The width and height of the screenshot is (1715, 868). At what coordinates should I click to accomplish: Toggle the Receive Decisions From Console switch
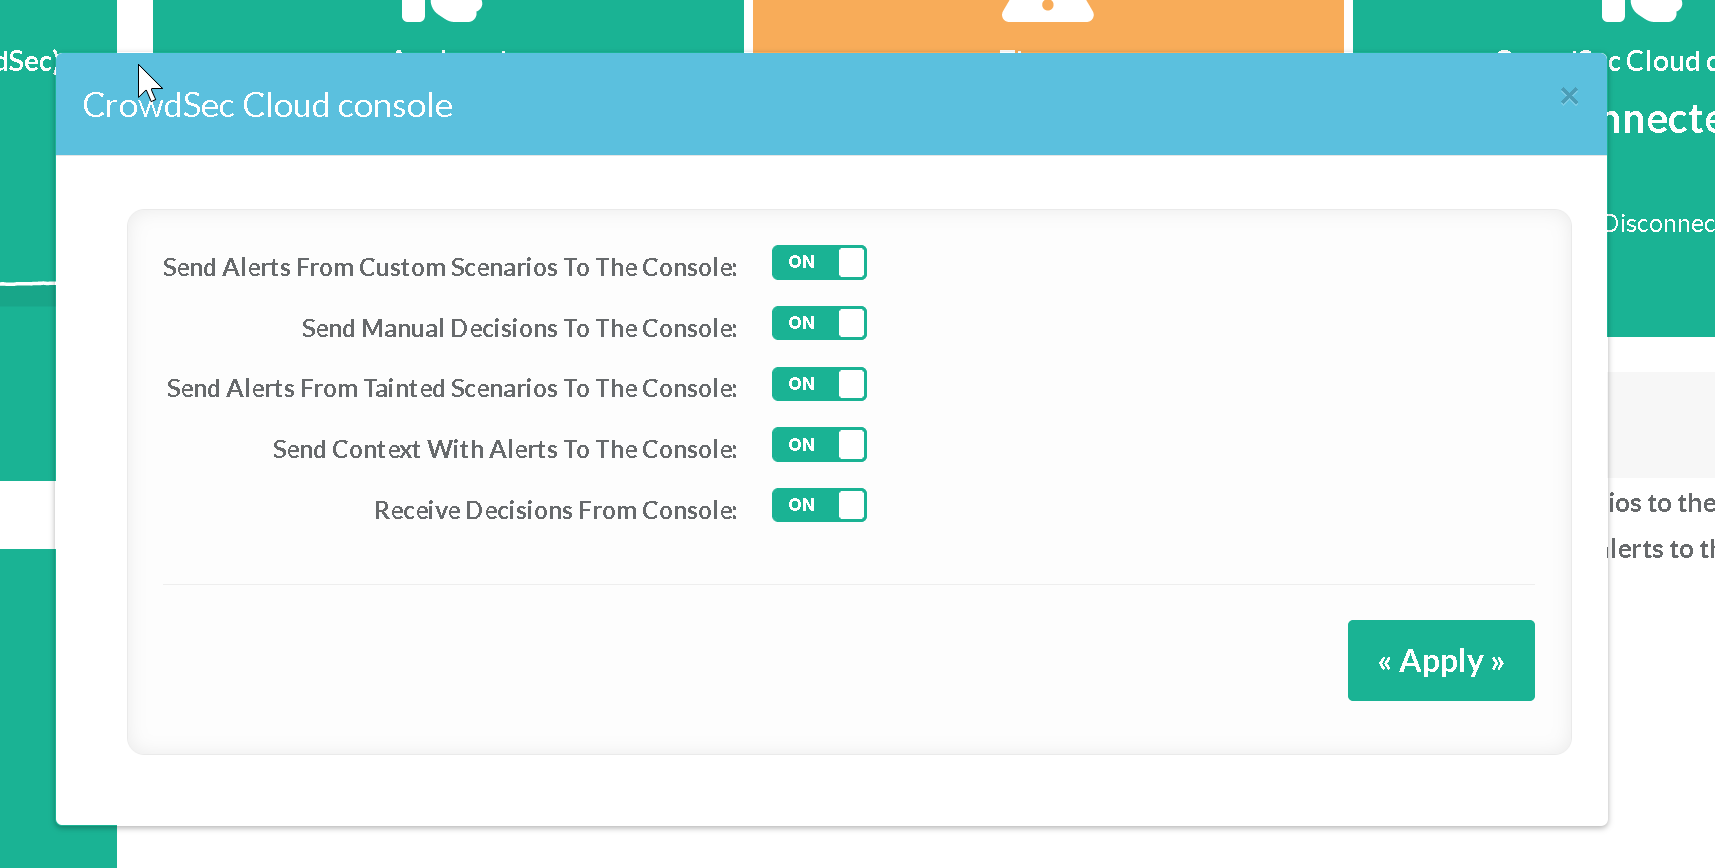[x=819, y=506]
